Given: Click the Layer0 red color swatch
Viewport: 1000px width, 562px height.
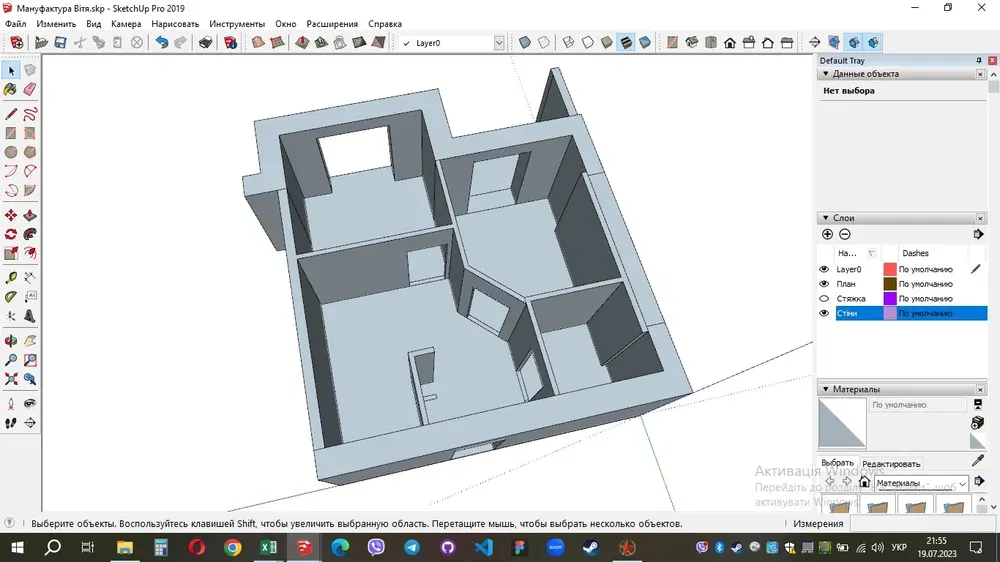Looking at the screenshot, I should (x=890, y=269).
